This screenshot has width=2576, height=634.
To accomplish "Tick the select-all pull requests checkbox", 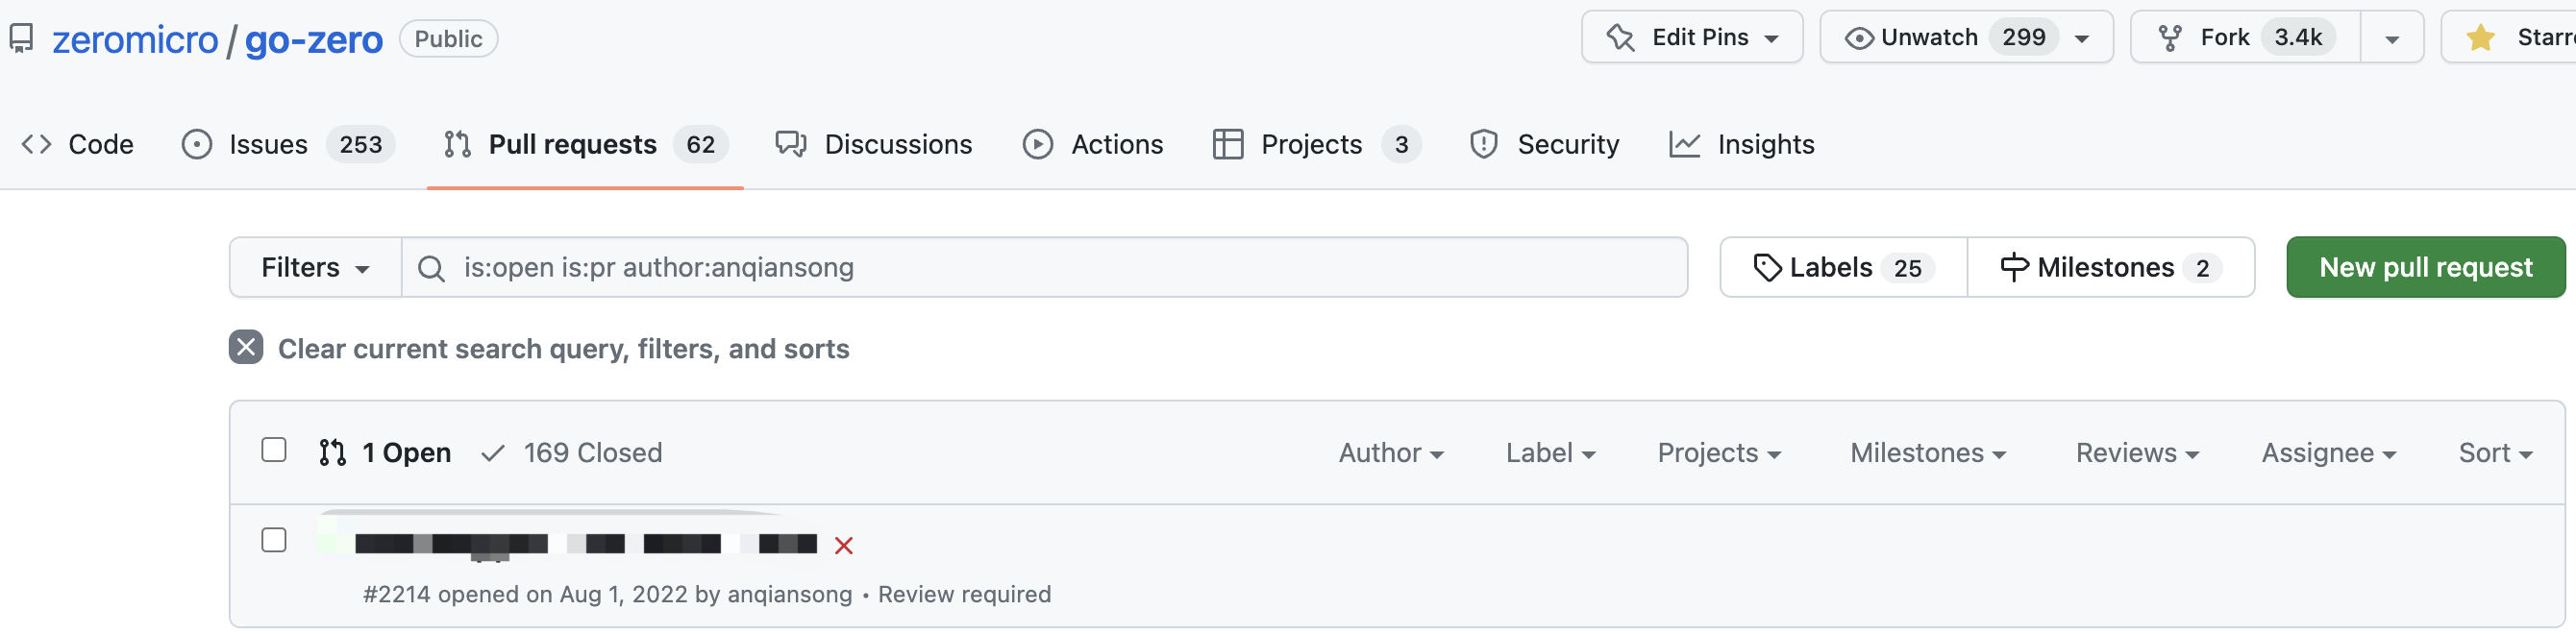I will (274, 450).
